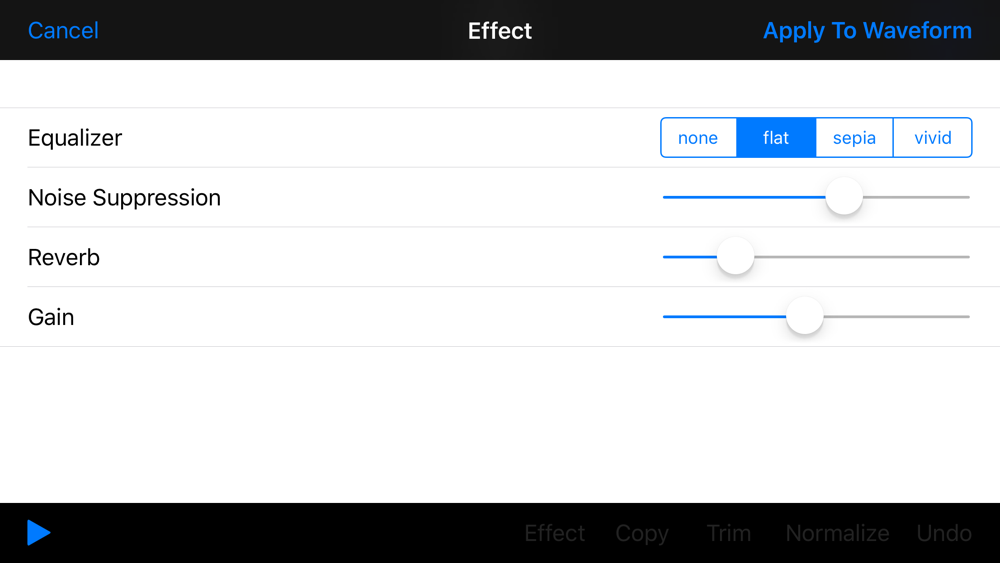Image resolution: width=1000 pixels, height=563 pixels.
Task: Click Undo in the bottom toolbar
Action: (944, 533)
